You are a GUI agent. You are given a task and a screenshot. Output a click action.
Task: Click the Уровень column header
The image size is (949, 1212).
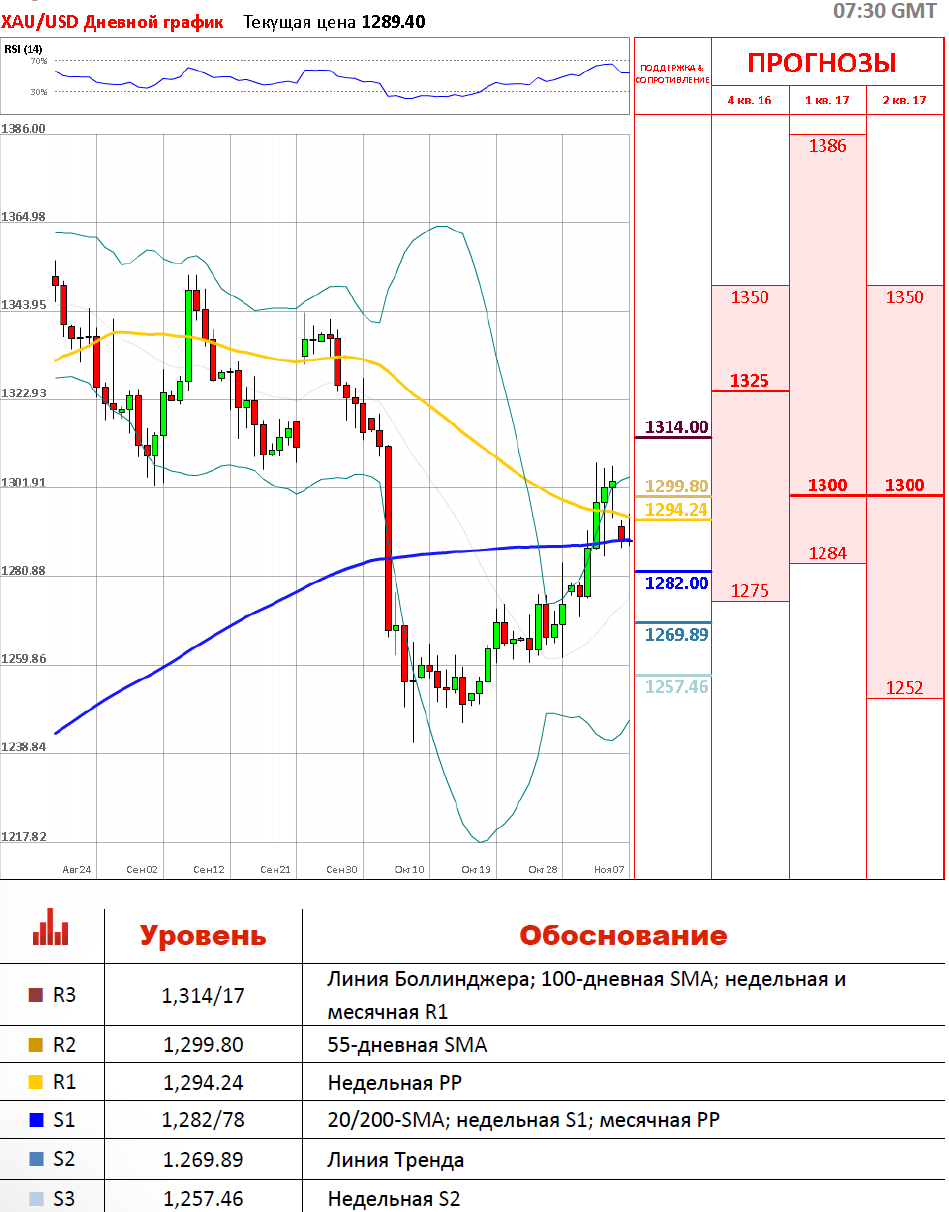203,936
